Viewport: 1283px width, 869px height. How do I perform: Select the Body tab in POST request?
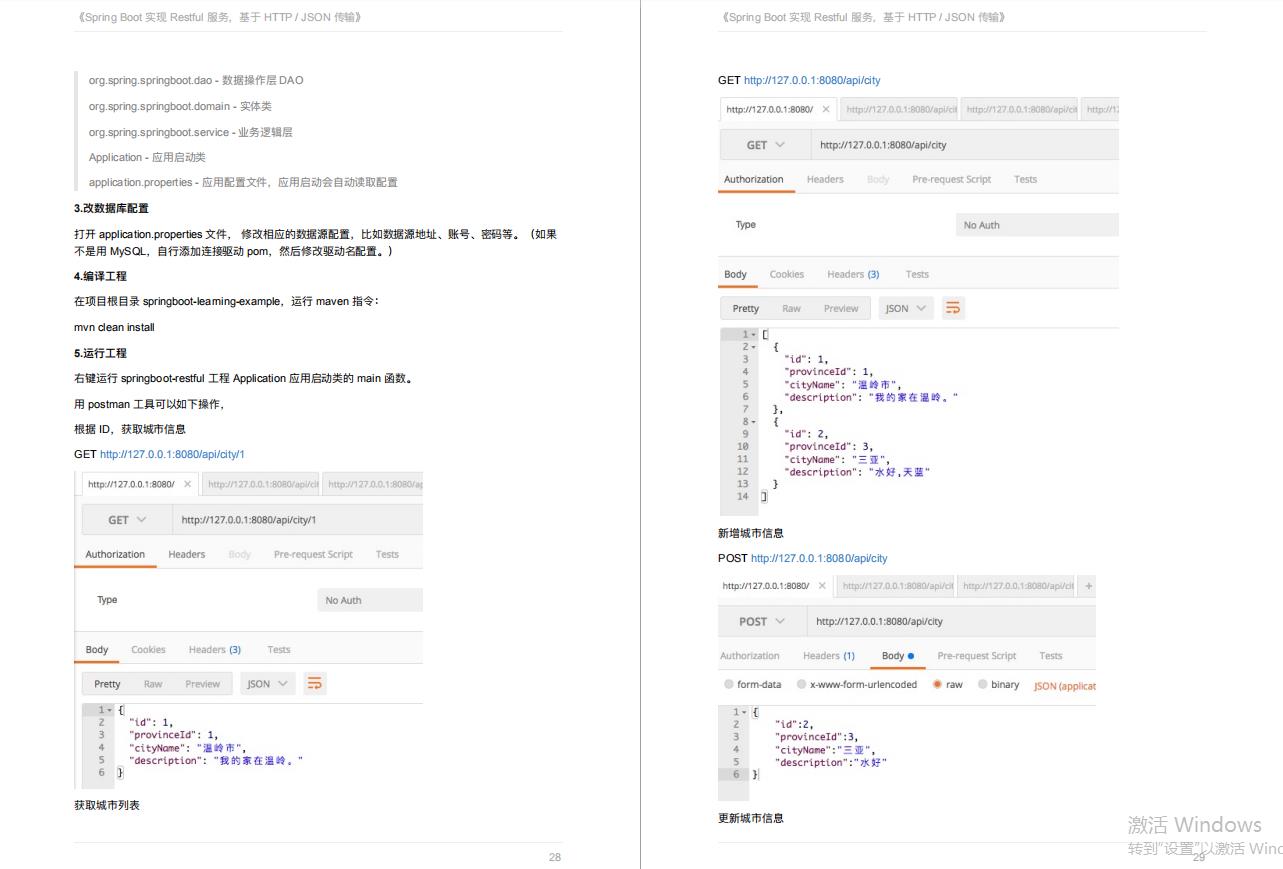point(898,656)
